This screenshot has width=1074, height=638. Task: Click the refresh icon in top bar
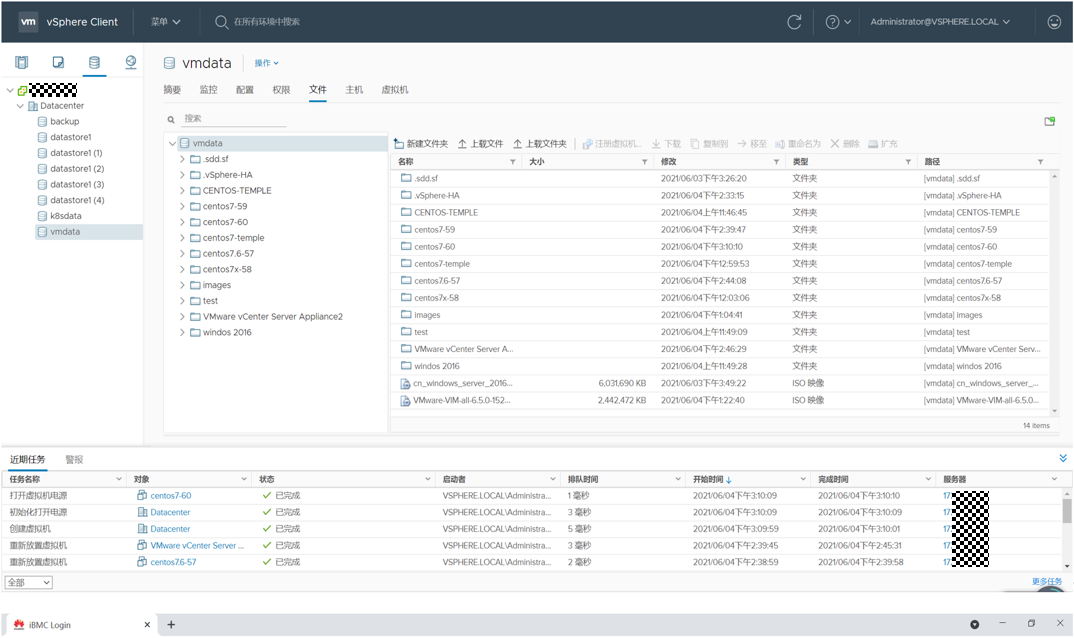(794, 22)
